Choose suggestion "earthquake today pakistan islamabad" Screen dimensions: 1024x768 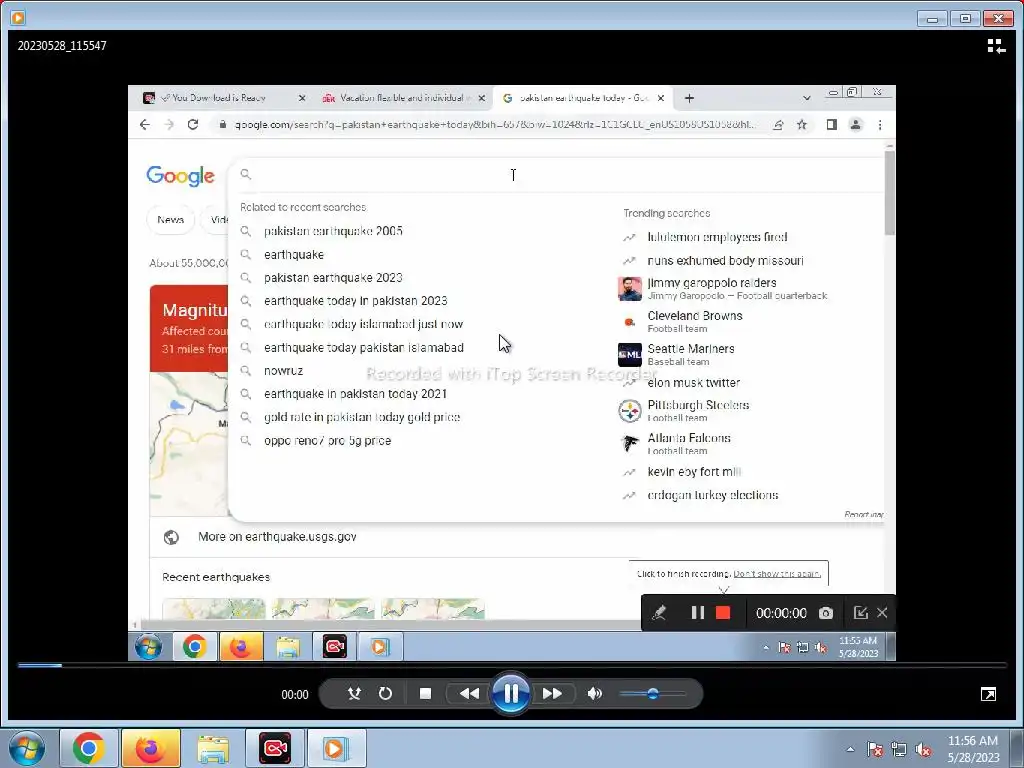364,347
